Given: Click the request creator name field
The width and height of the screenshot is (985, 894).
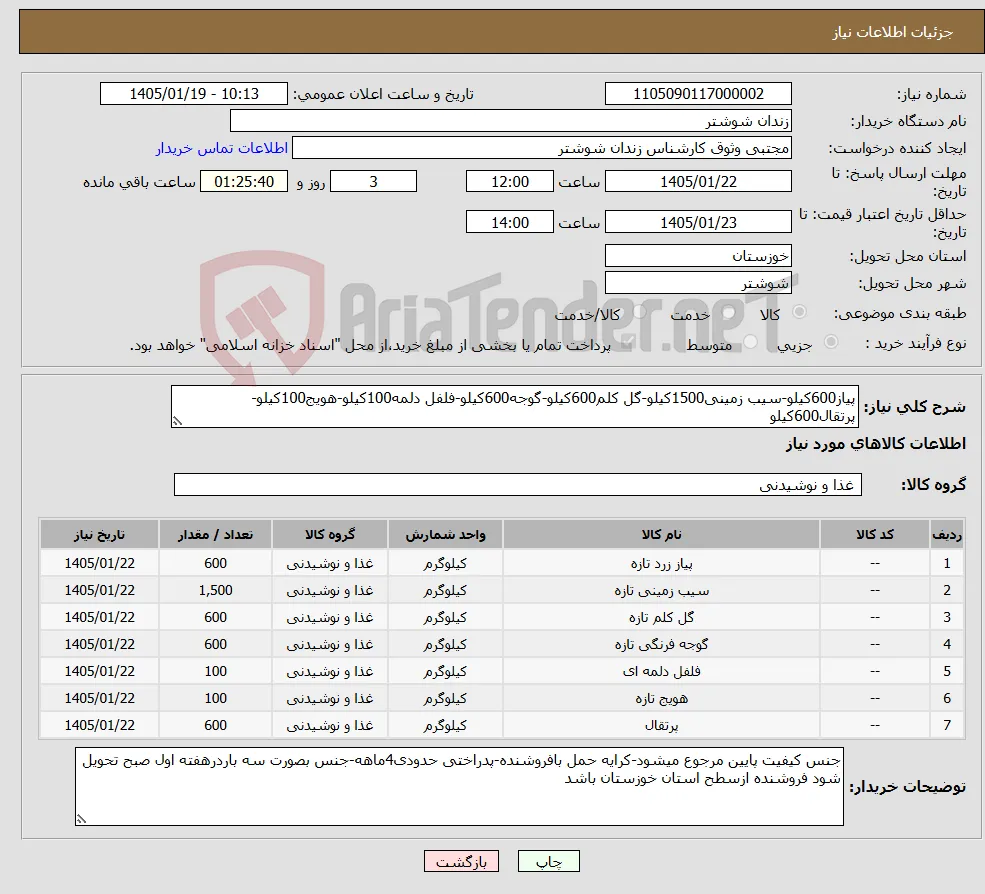Looking at the screenshot, I should coord(541,148).
